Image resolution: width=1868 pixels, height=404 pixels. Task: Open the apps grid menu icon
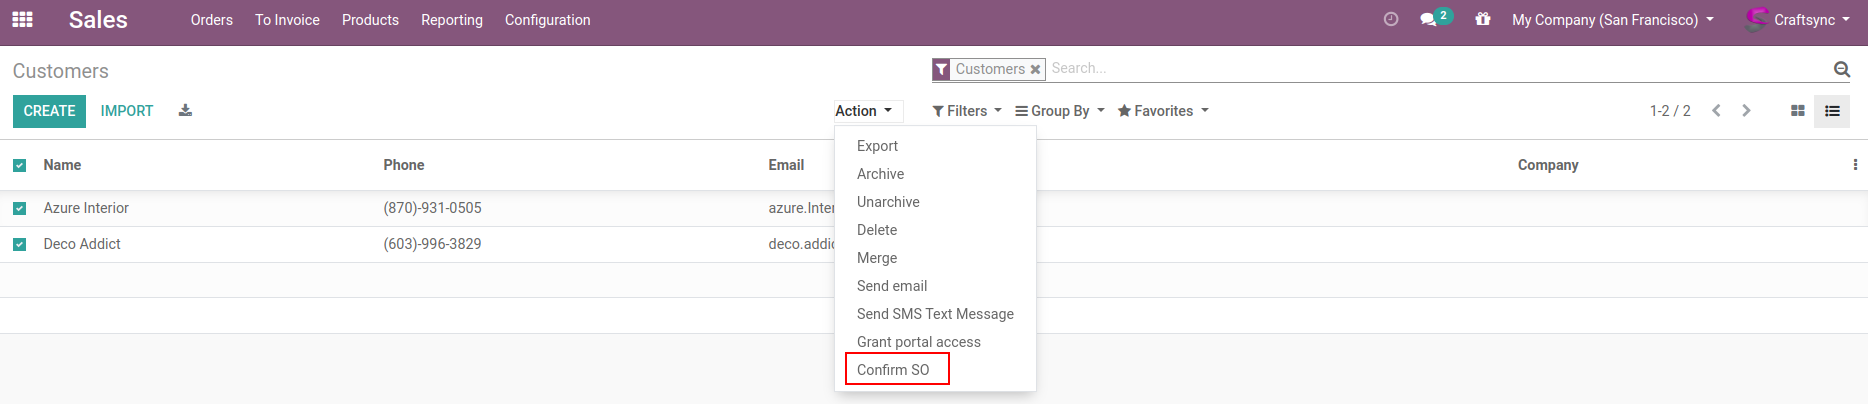(22, 20)
